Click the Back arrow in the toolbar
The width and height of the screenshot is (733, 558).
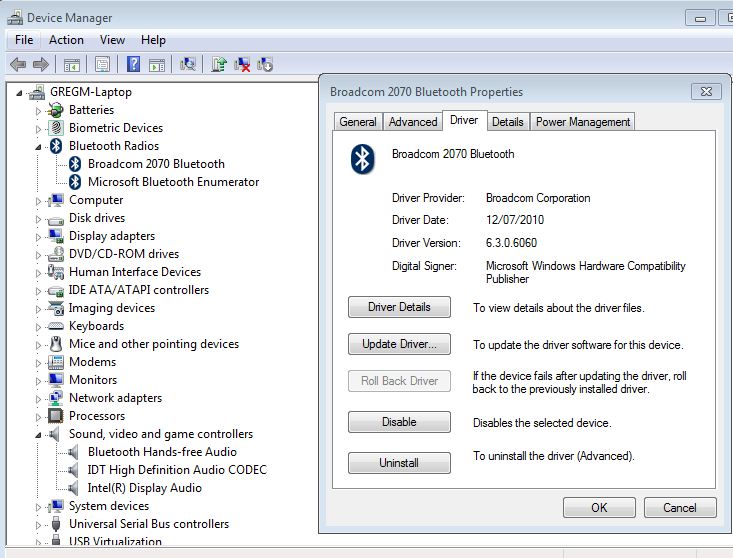(x=17, y=64)
